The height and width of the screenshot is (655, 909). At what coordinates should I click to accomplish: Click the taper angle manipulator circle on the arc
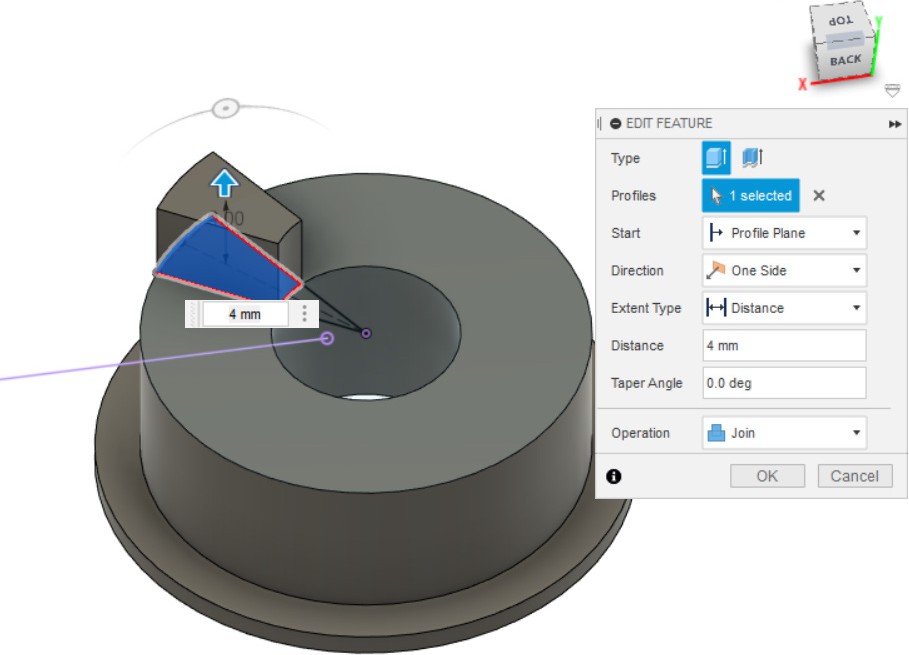coord(227,107)
